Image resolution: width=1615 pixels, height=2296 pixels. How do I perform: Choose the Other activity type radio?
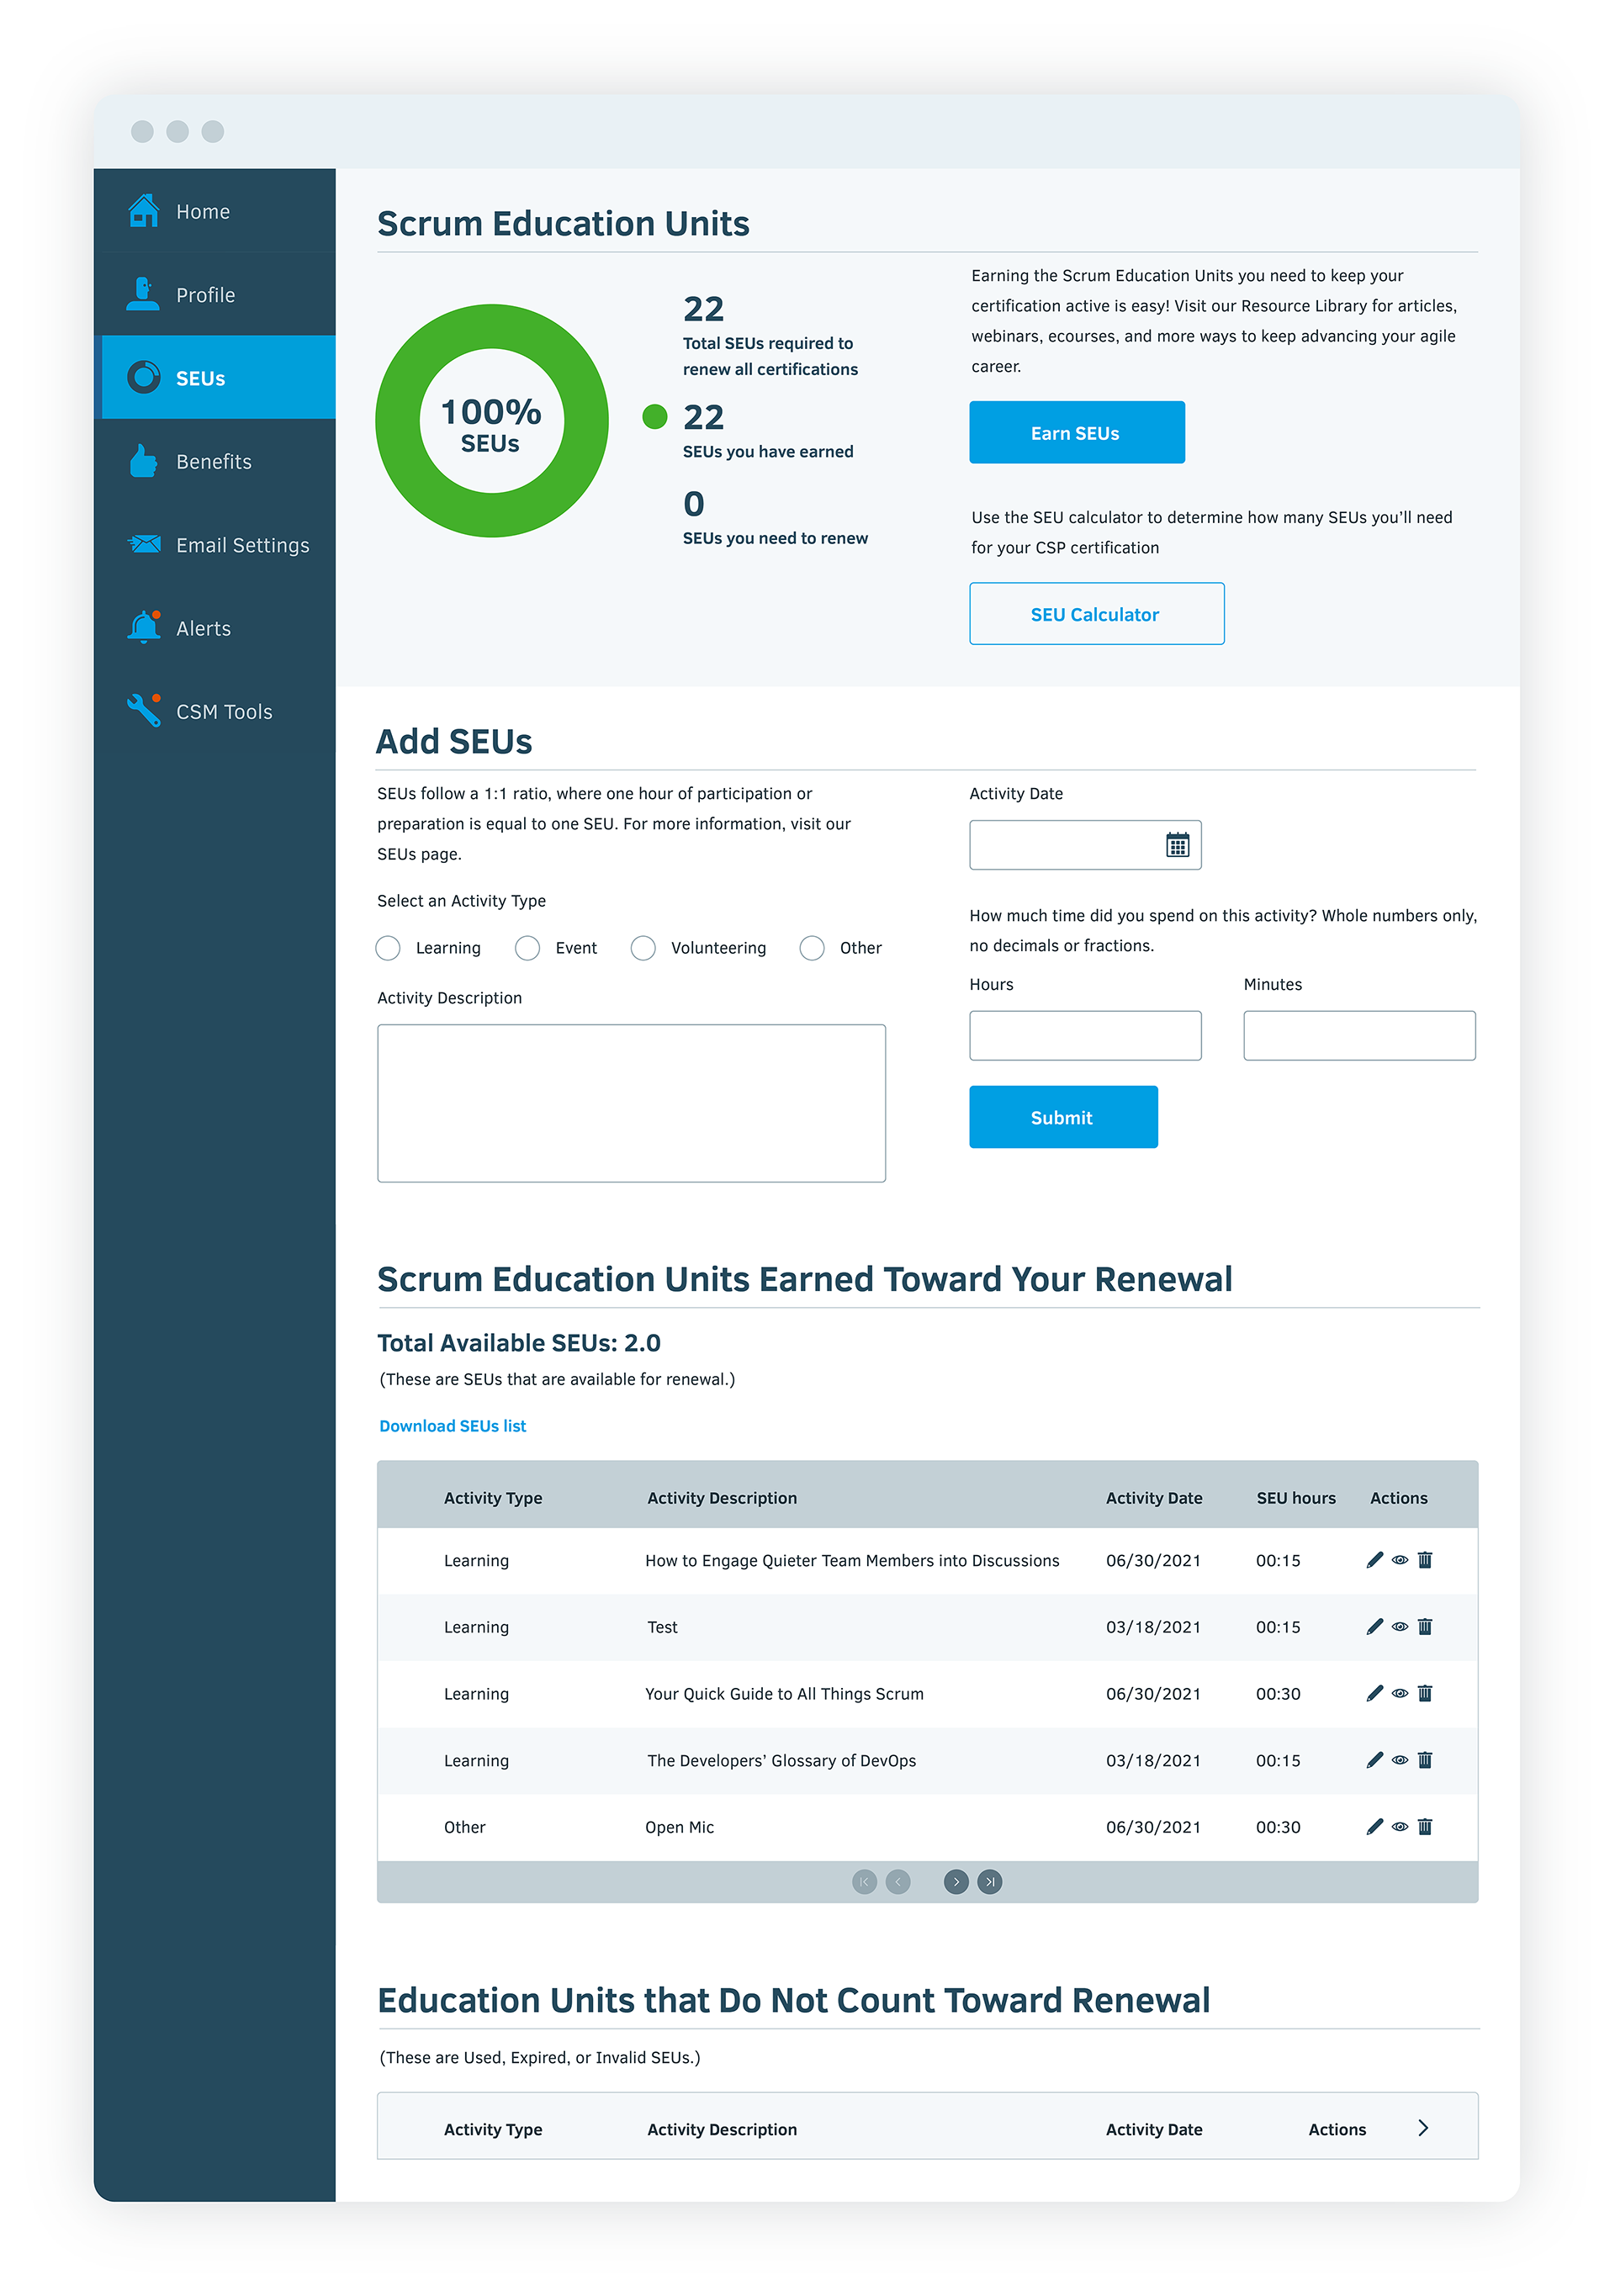pyautogui.click(x=812, y=948)
